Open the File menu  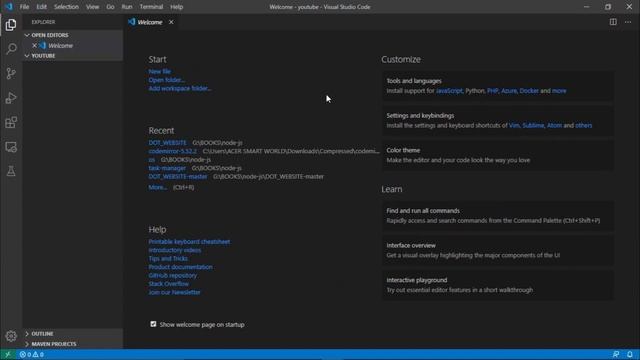[x=24, y=7]
